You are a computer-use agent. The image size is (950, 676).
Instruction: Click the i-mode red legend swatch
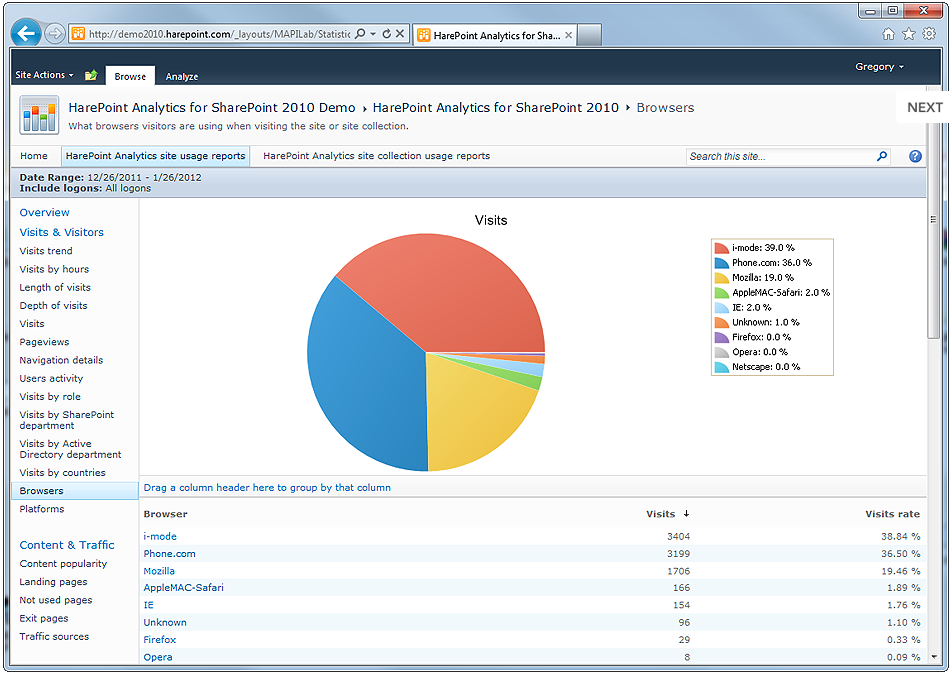(x=721, y=248)
